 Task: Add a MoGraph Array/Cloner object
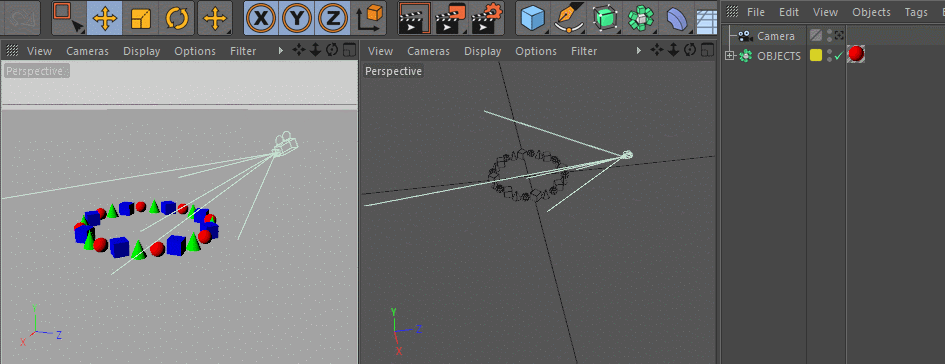point(641,18)
